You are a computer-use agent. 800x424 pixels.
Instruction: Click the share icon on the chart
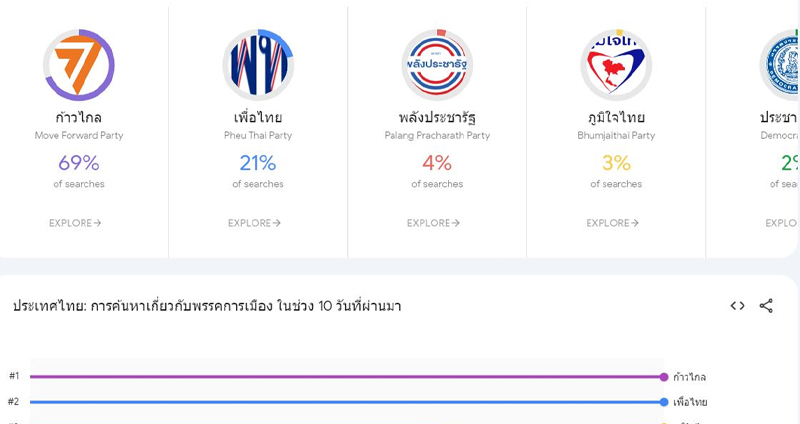click(x=766, y=306)
